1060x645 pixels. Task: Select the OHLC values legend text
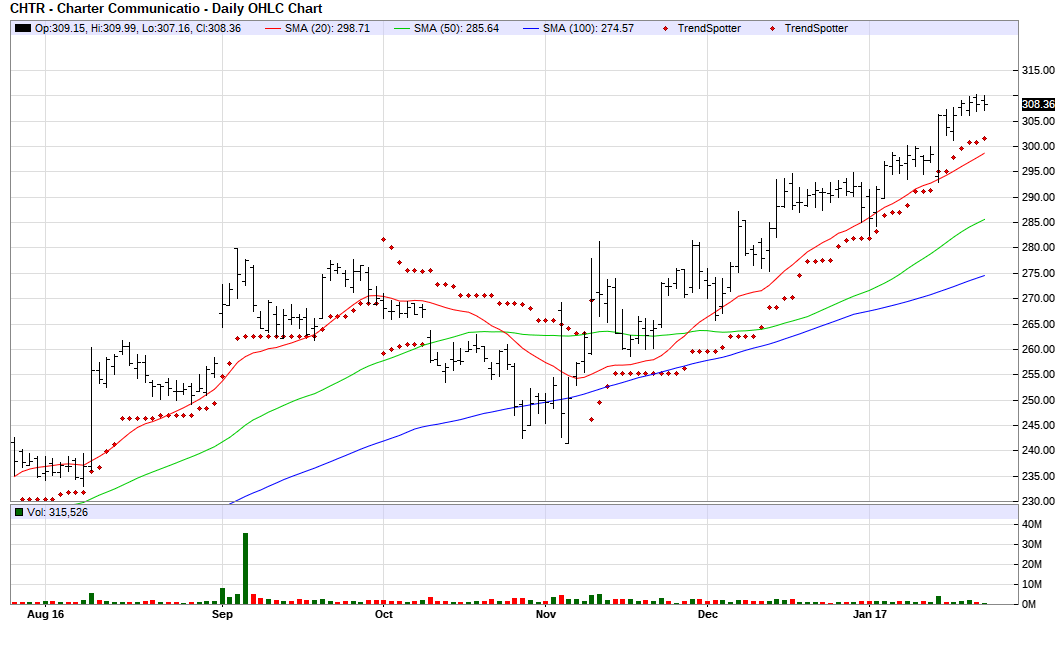138,28
